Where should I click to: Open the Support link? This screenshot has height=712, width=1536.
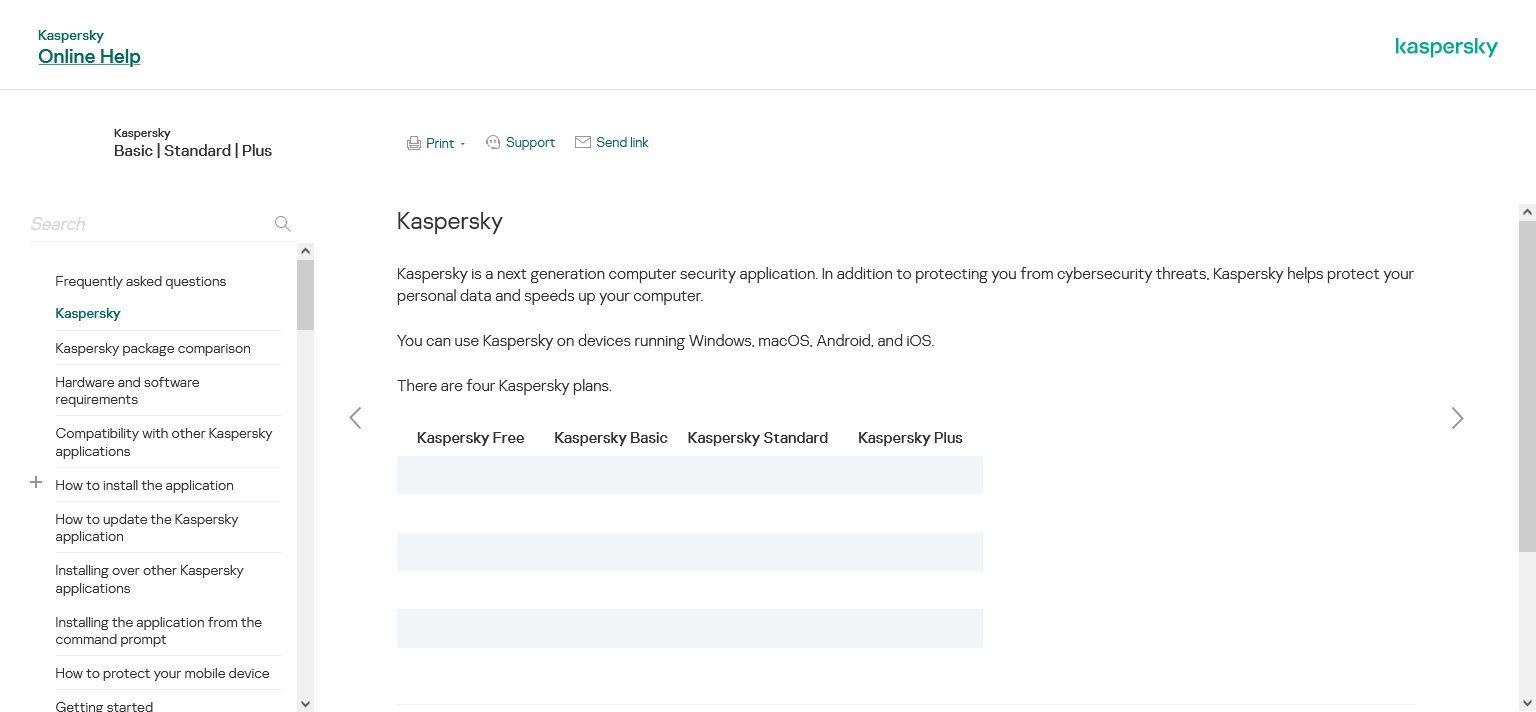click(530, 142)
